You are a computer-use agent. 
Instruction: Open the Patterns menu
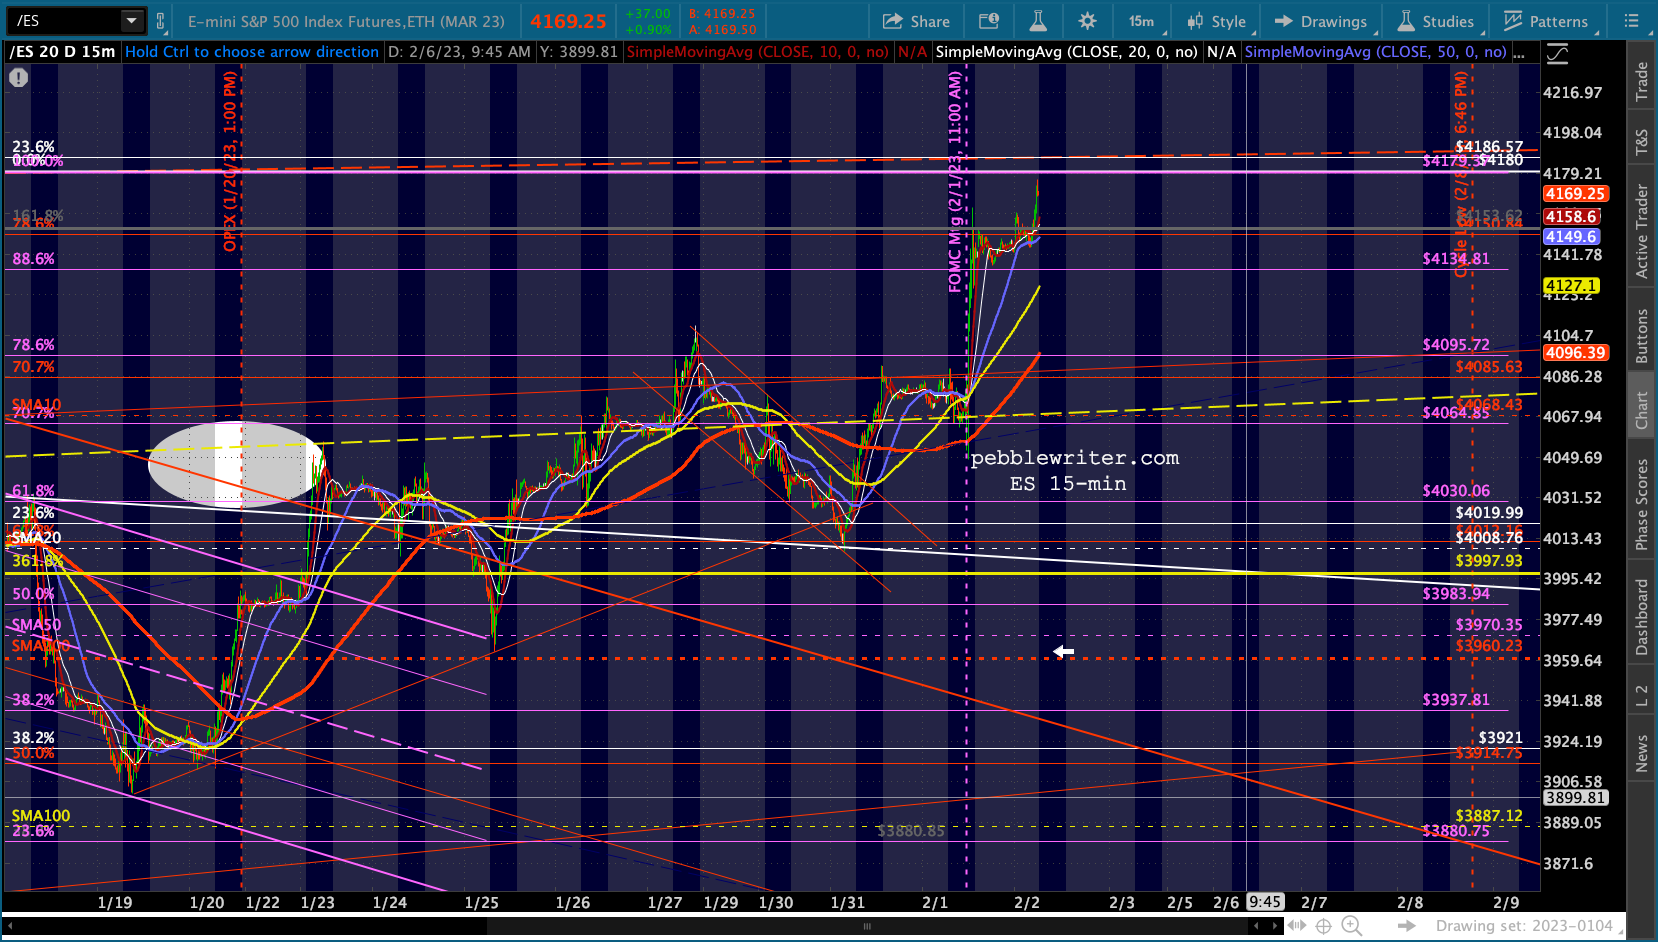pos(1545,21)
